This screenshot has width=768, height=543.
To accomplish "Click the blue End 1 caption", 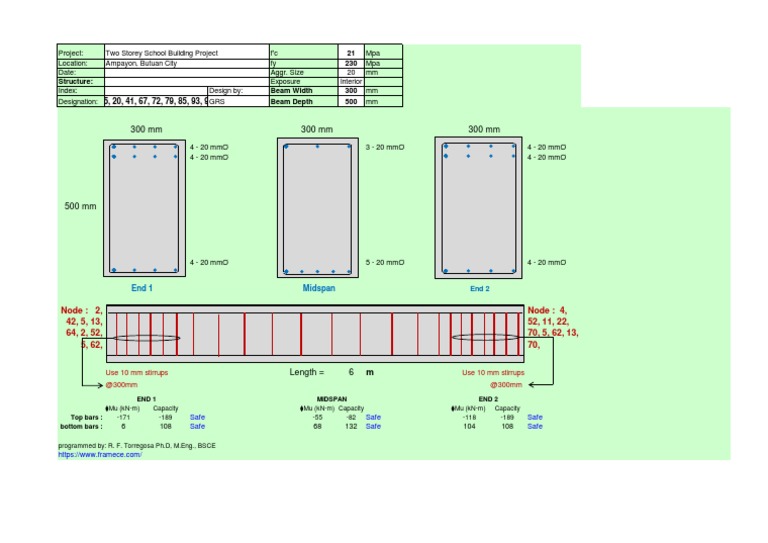I will pyautogui.click(x=142, y=288).
